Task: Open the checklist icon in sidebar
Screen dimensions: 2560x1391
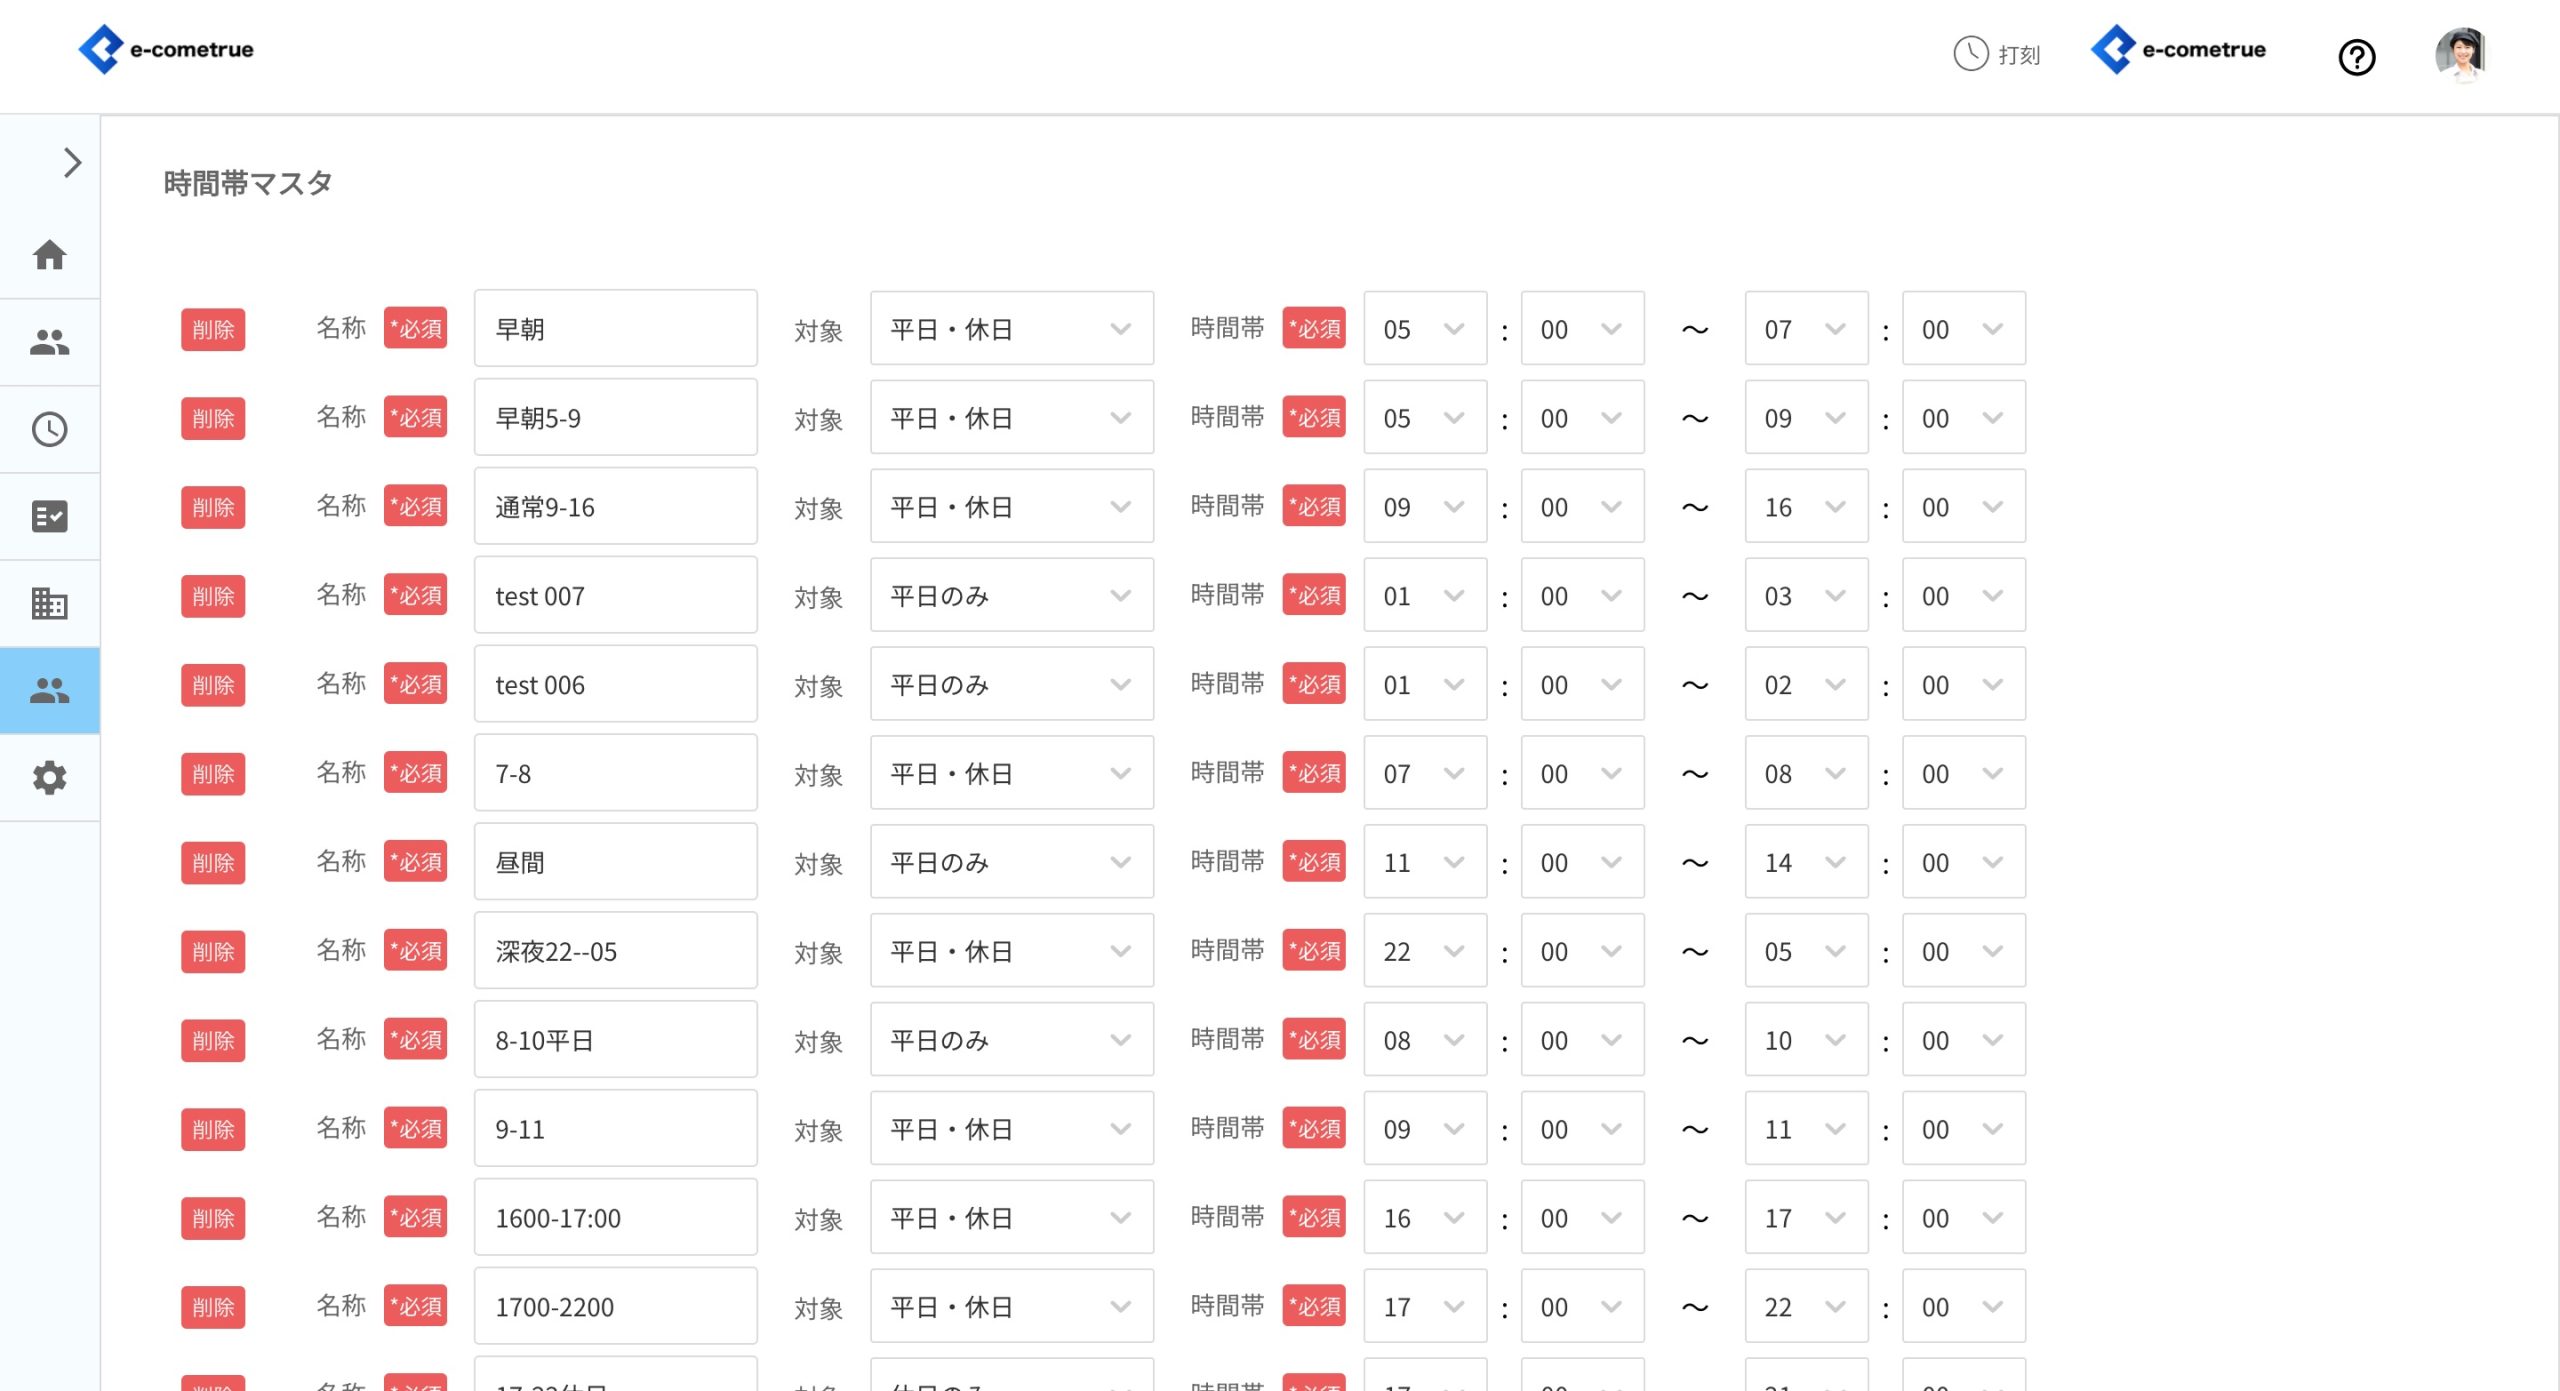Action: click(x=49, y=517)
